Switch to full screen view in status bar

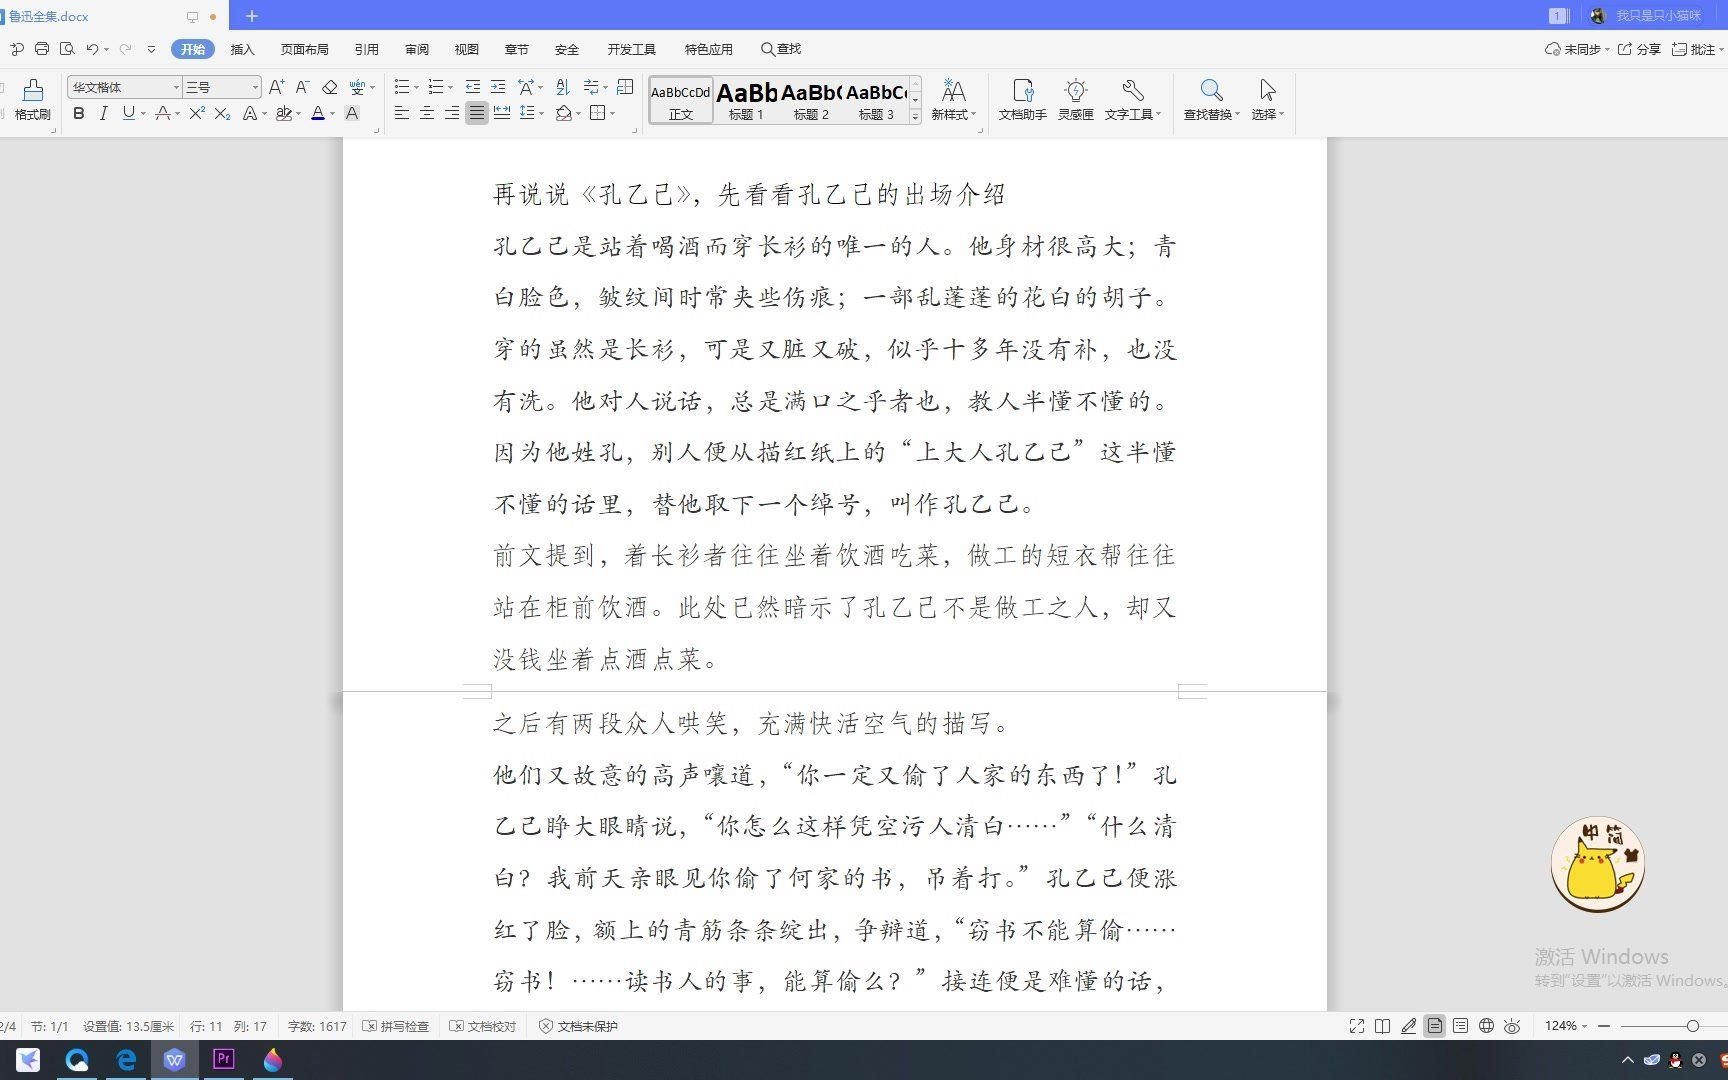[x=1357, y=1026]
